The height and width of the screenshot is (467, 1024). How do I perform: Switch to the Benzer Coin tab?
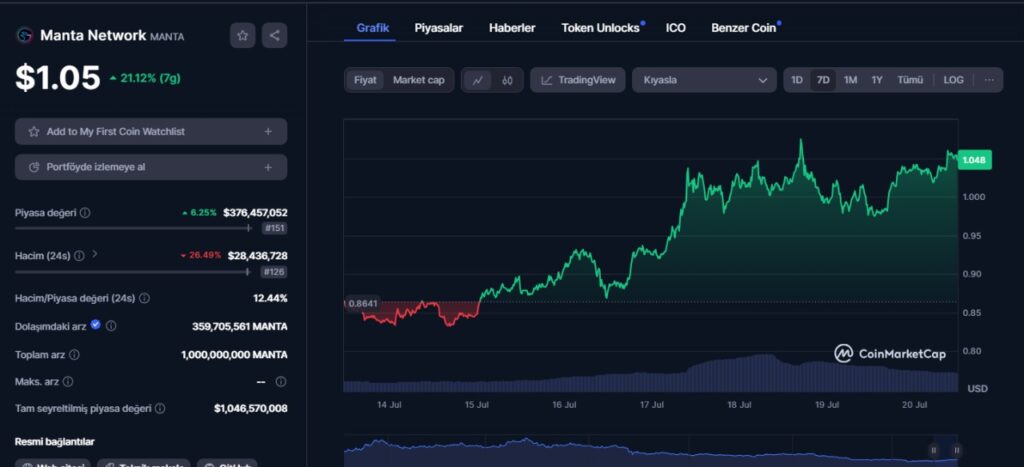pos(744,28)
